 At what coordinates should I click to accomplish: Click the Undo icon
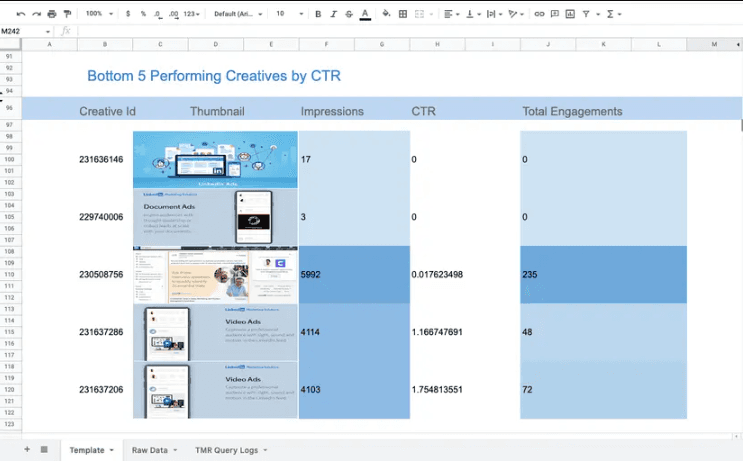pyautogui.click(x=21, y=14)
